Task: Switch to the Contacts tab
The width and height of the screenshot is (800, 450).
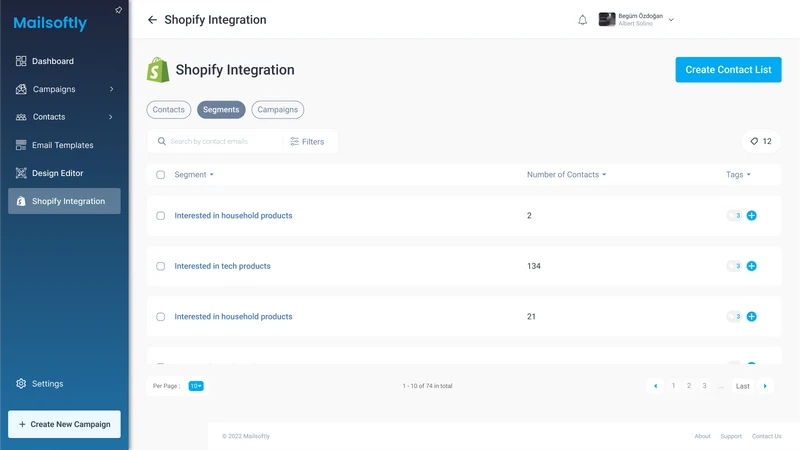Action: 168,110
